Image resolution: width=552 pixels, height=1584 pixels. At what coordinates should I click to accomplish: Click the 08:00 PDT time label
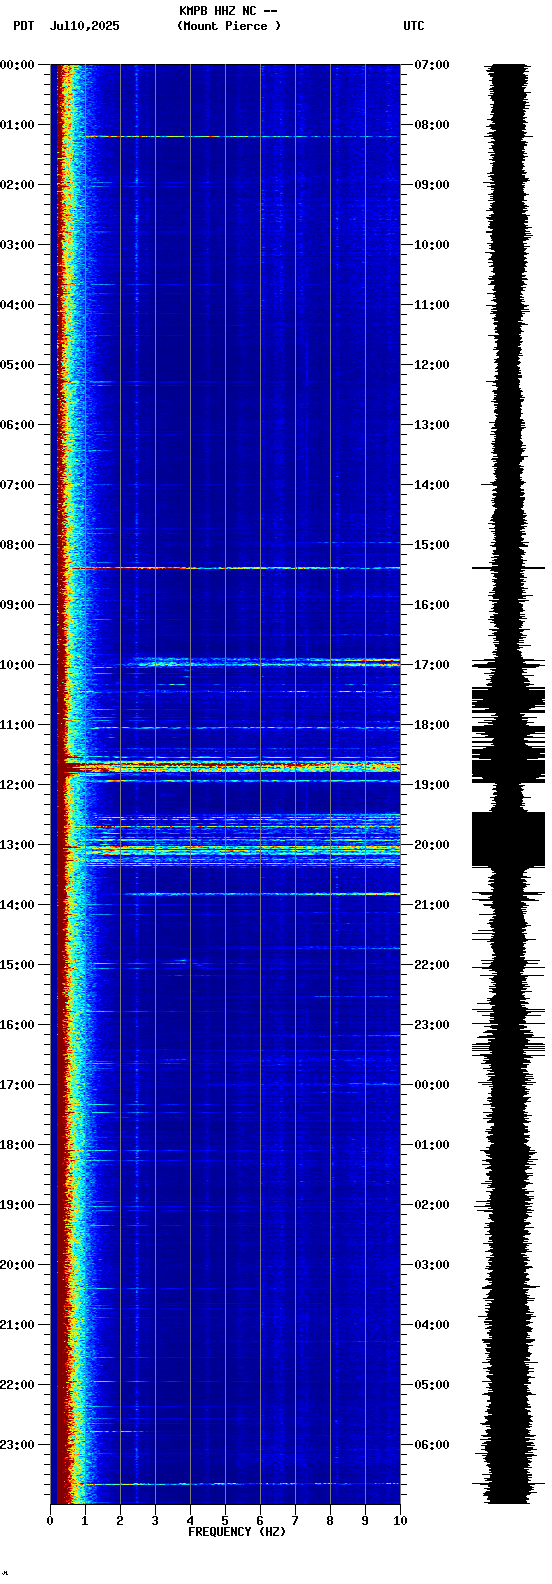tap(18, 545)
